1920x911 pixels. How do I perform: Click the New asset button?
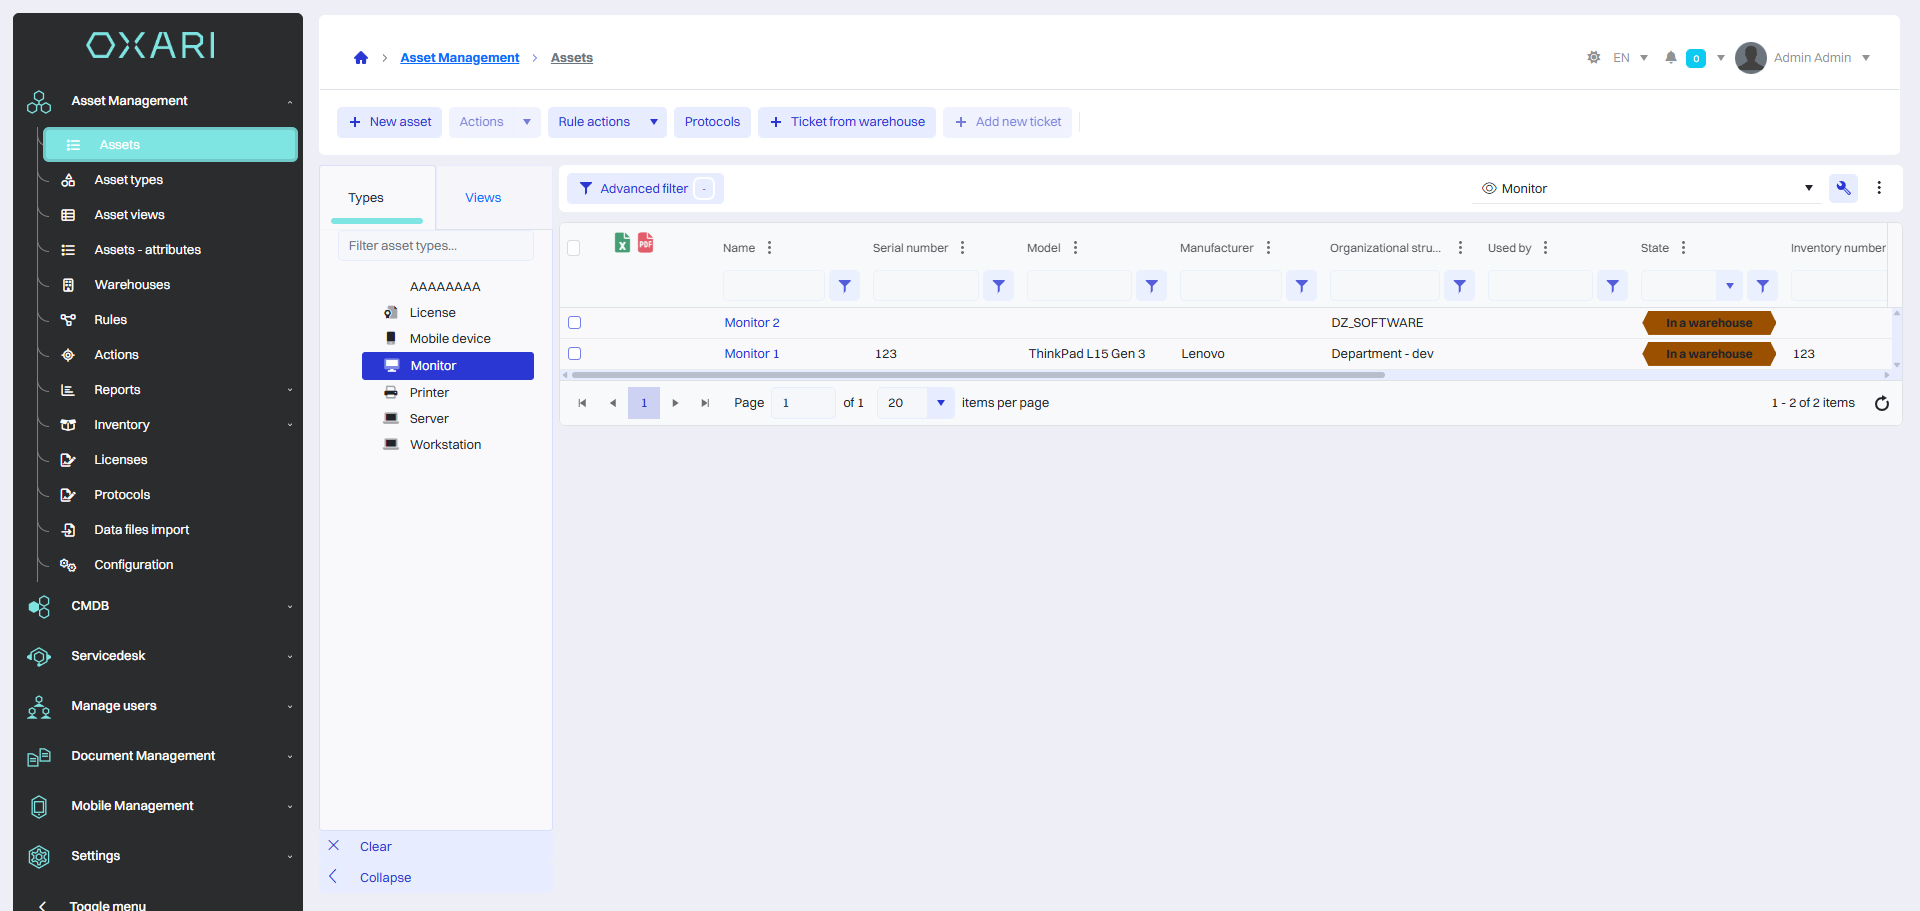click(390, 122)
